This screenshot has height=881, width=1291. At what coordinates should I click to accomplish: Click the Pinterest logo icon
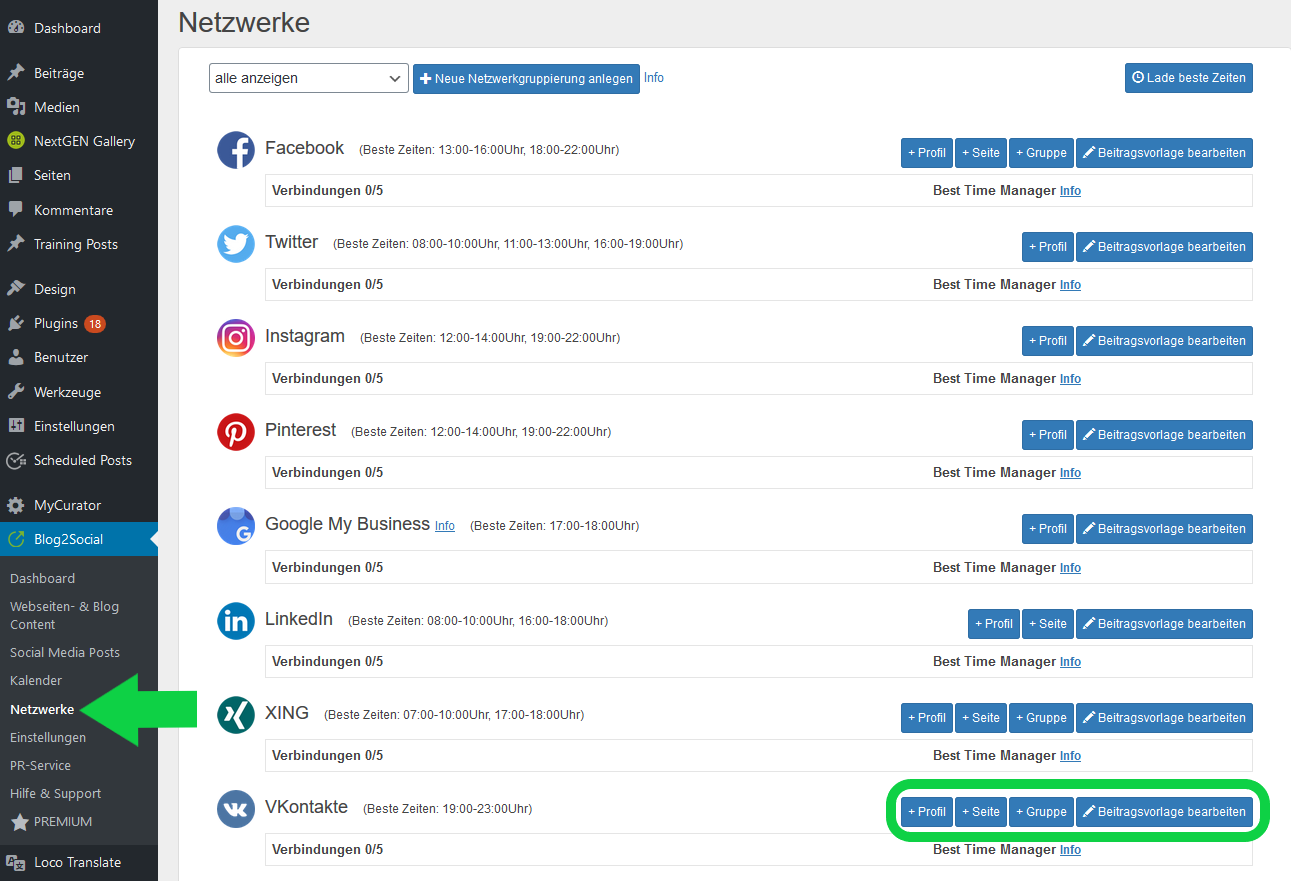[236, 432]
